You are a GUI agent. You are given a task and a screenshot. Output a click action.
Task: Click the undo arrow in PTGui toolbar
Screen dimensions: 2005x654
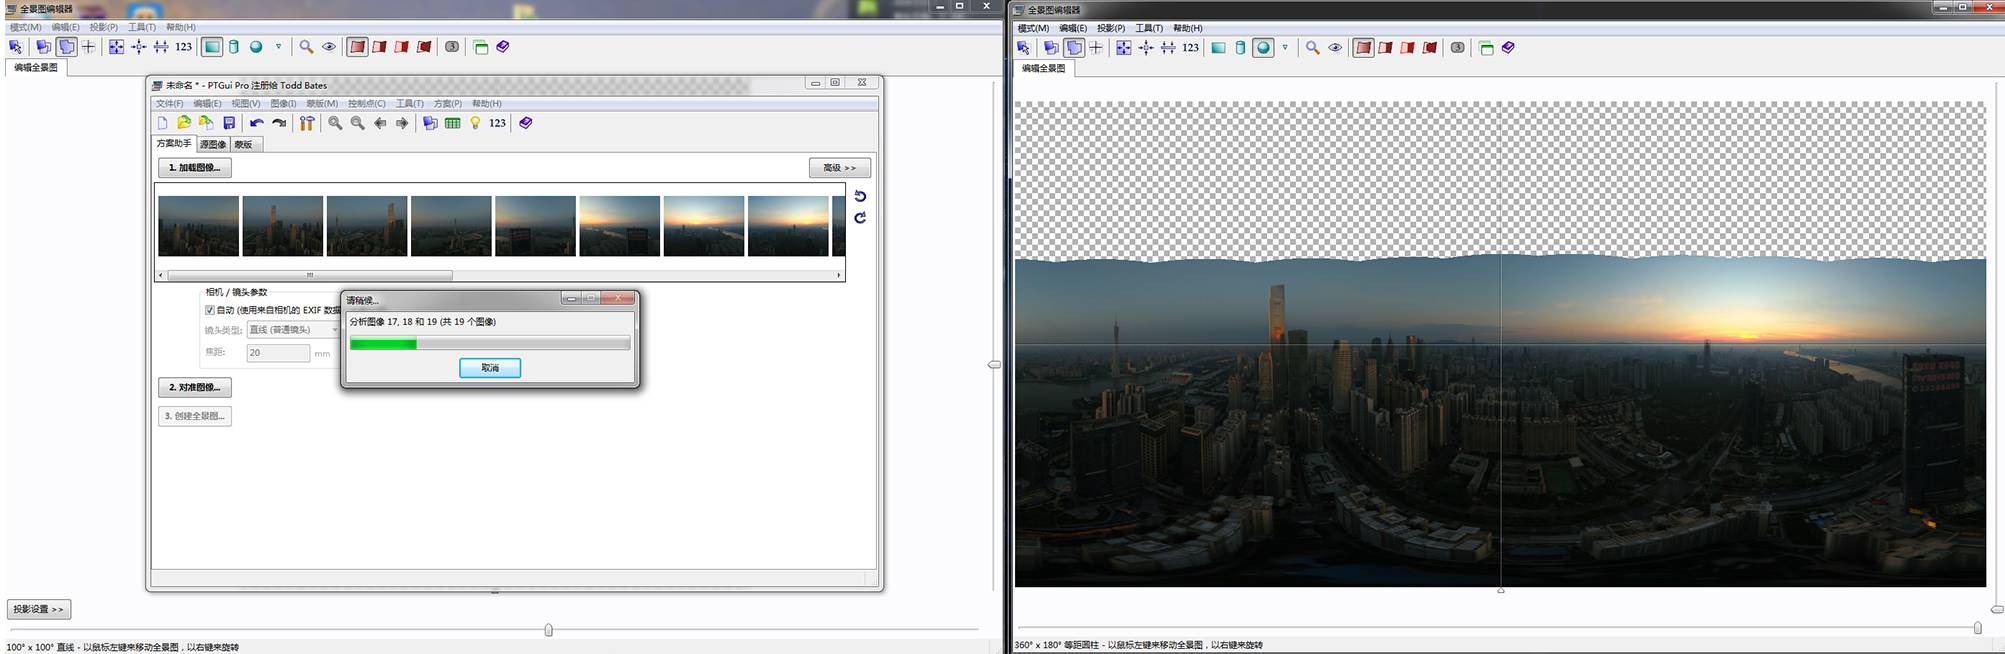pyautogui.click(x=257, y=123)
